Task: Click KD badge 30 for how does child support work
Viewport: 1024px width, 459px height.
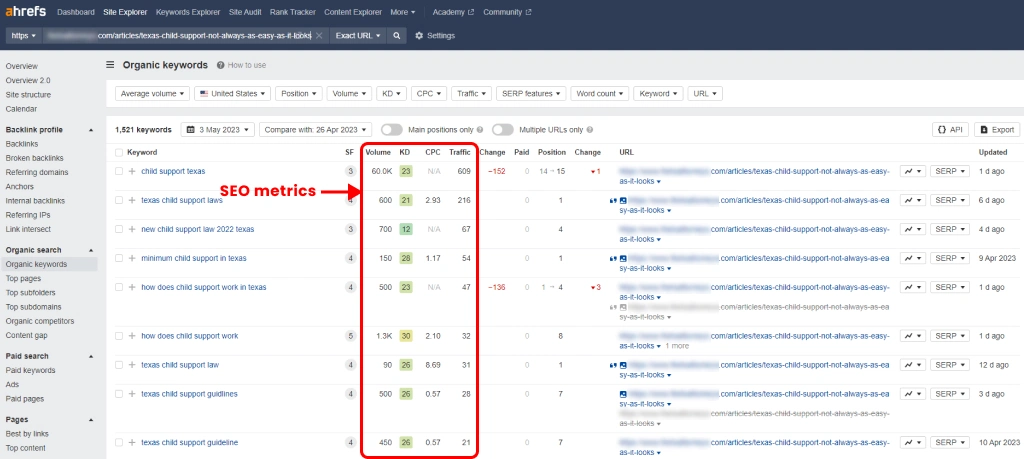Action: (x=406, y=336)
